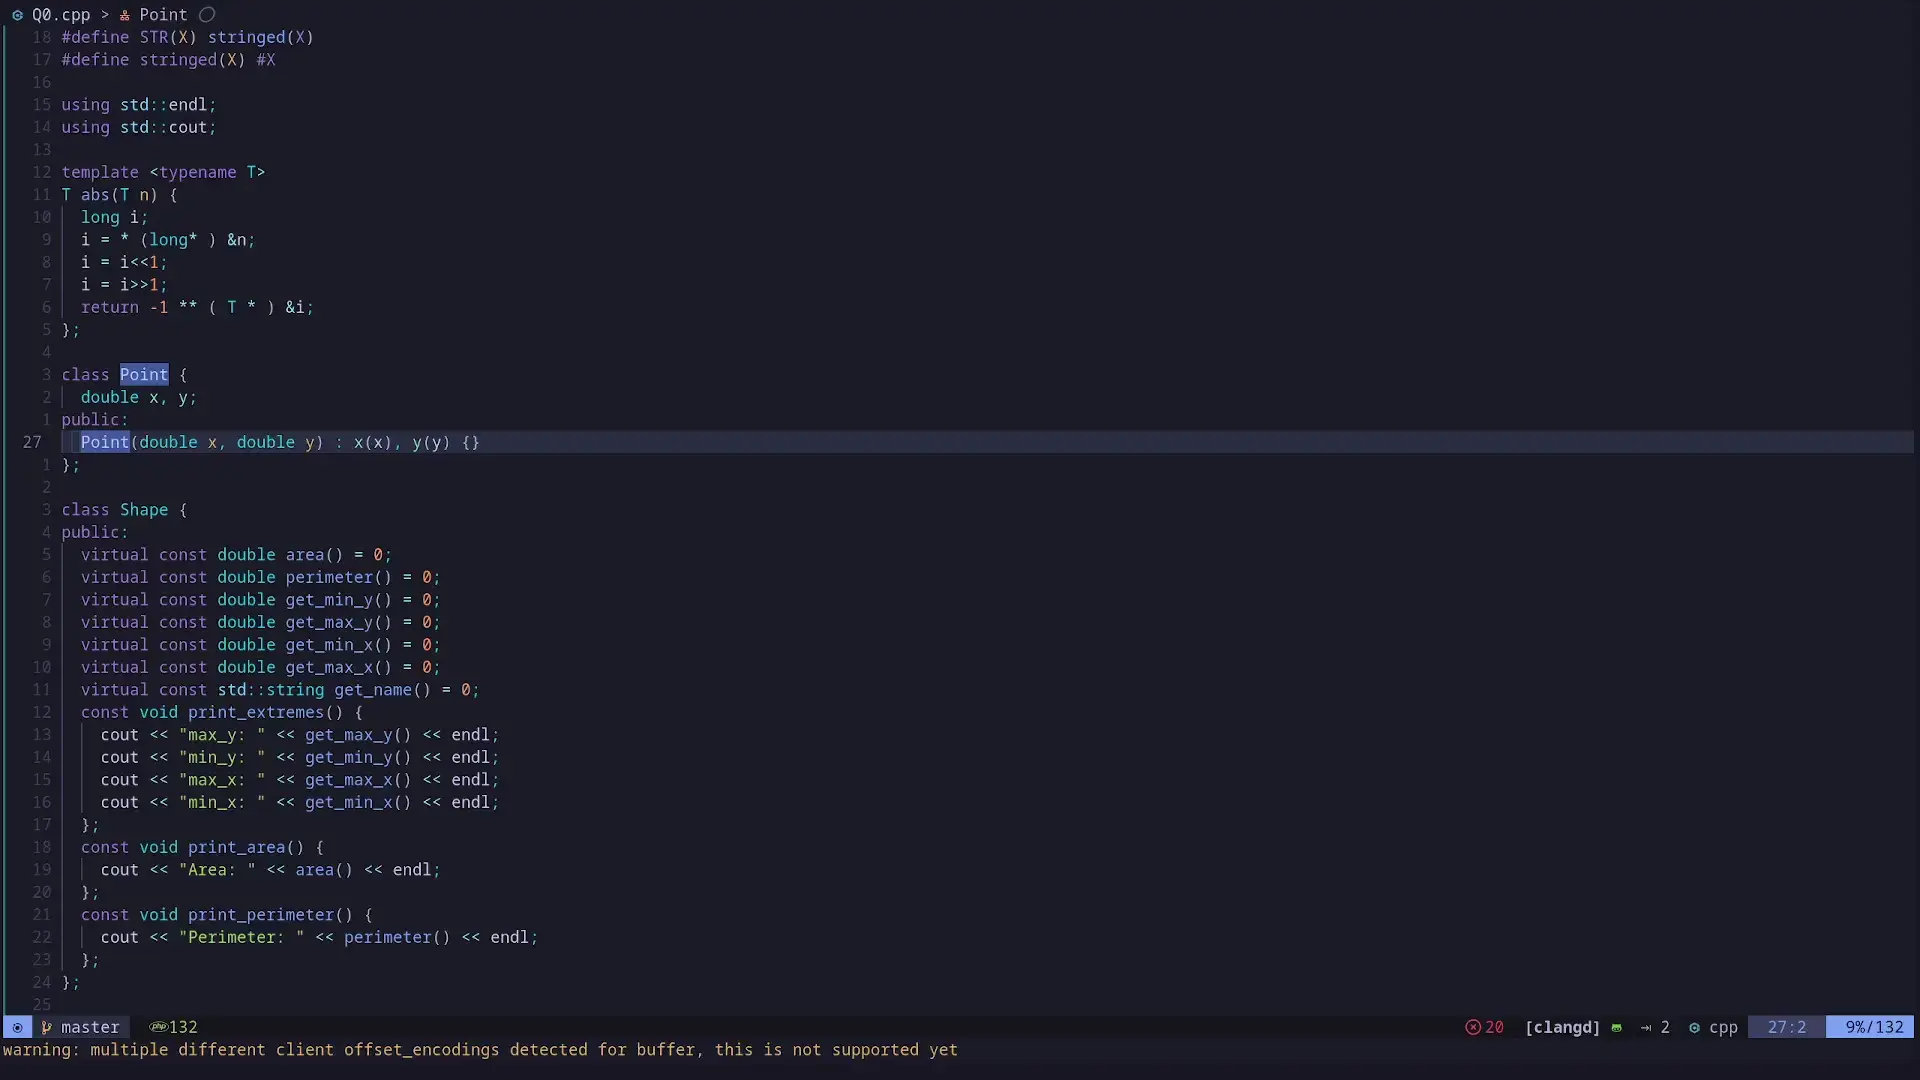This screenshot has height=1080, width=1920.
Task: Click the print_area function name
Action: 237,847
